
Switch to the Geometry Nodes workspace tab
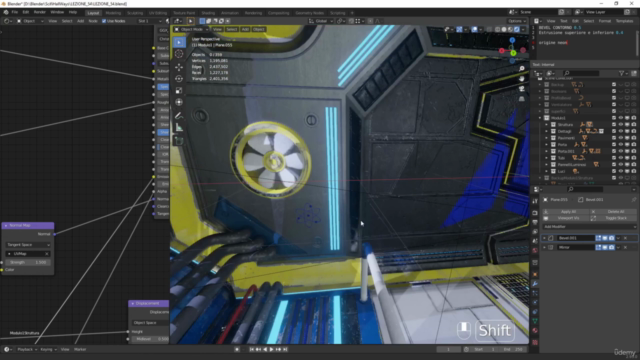[x=309, y=13]
